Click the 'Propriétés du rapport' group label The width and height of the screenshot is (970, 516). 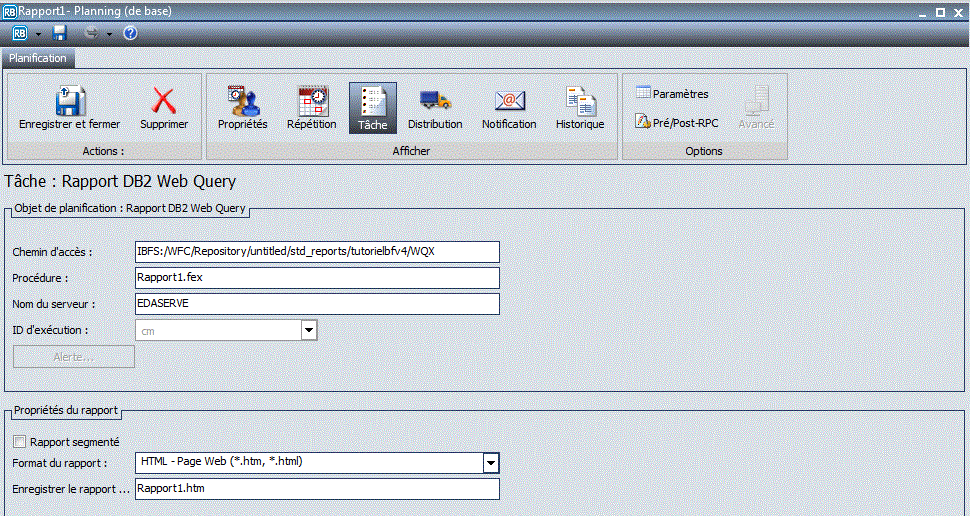point(66,410)
